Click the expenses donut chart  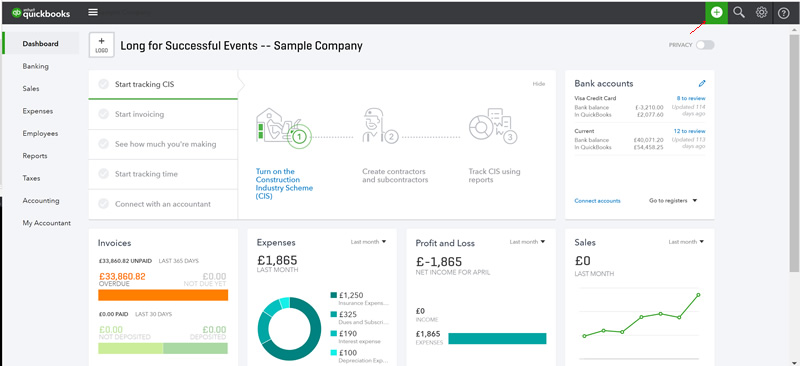pos(289,329)
